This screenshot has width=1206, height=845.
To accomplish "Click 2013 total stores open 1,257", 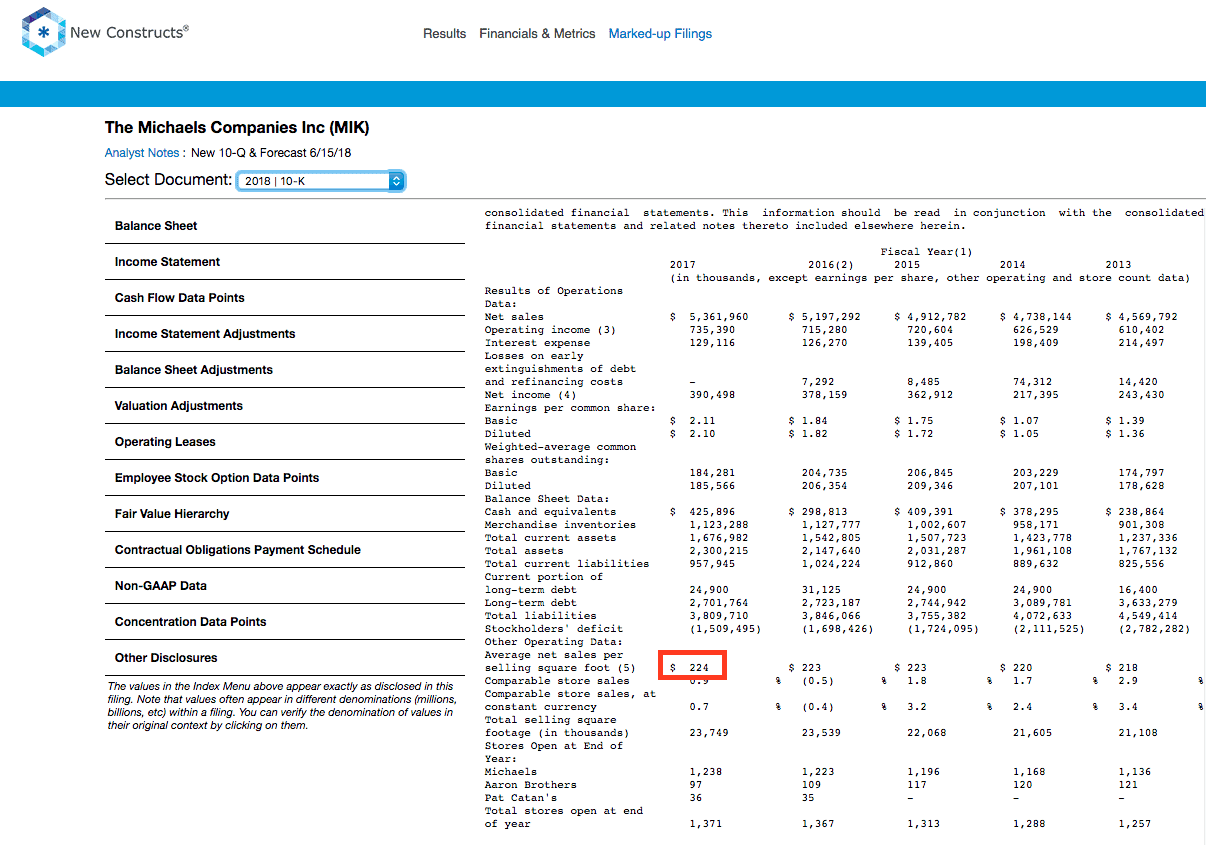I will pyautogui.click(x=1134, y=824).
